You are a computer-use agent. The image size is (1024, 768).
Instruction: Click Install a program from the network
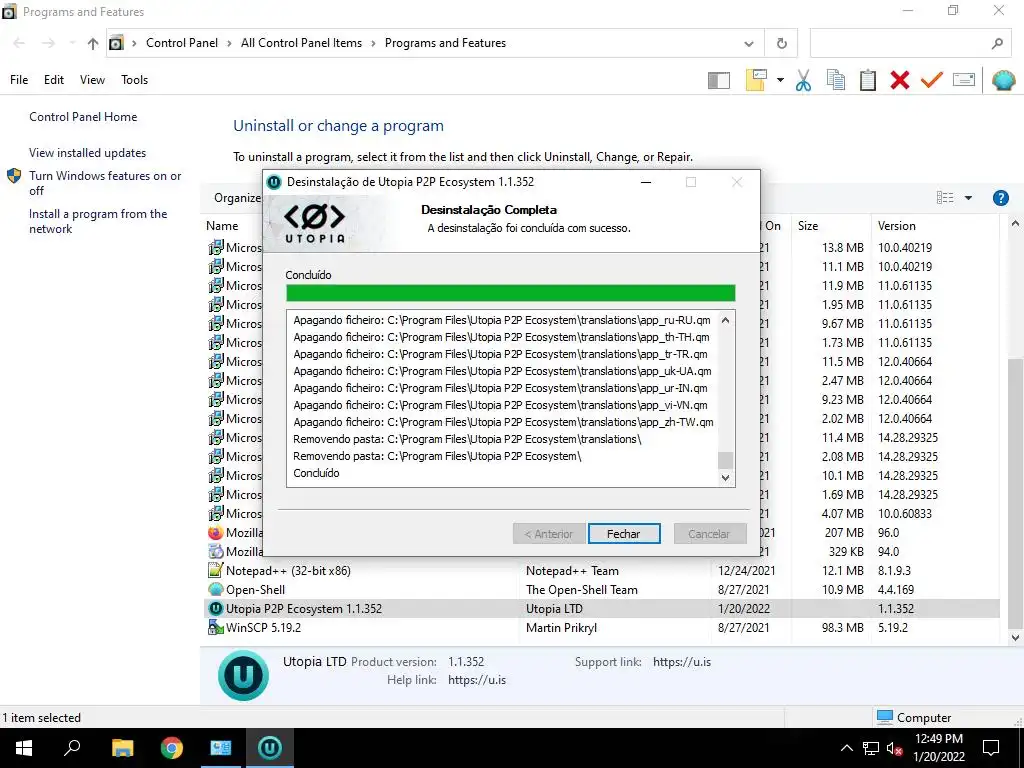click(98, 221)
